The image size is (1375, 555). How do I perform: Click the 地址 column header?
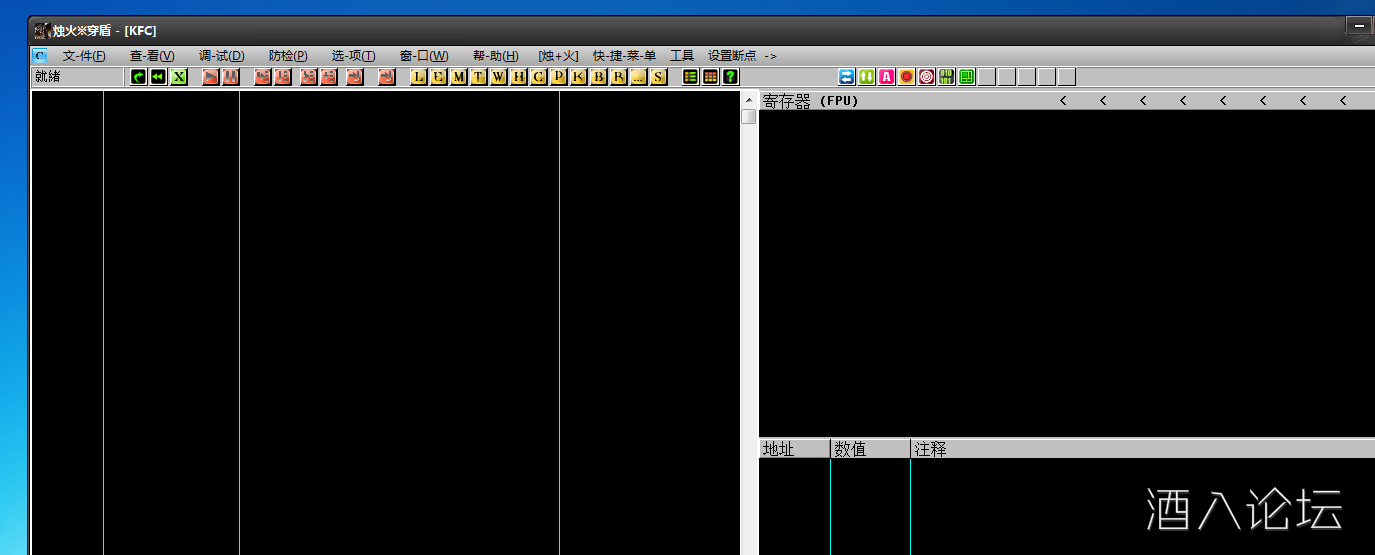[794, 449]
